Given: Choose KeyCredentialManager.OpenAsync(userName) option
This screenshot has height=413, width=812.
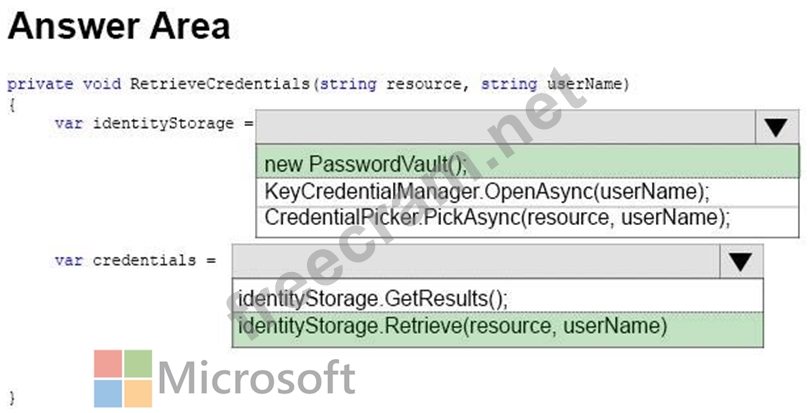Looking at the screenshot, I should (x=527, y=192).
